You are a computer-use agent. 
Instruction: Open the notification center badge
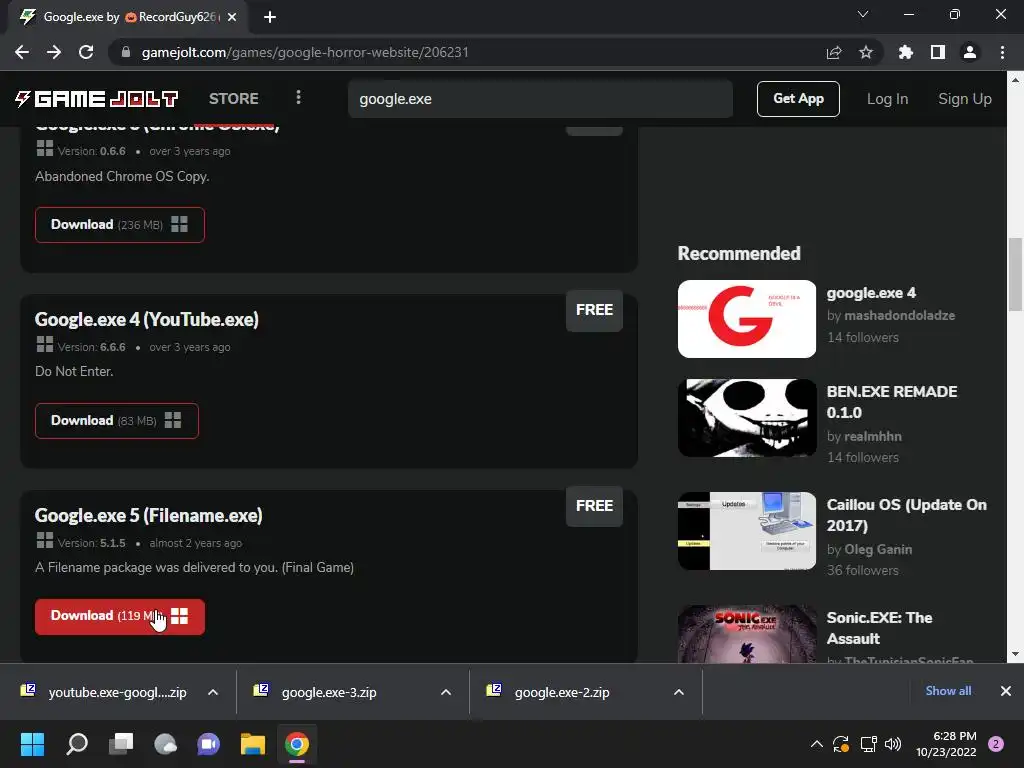tap(996, 744)
